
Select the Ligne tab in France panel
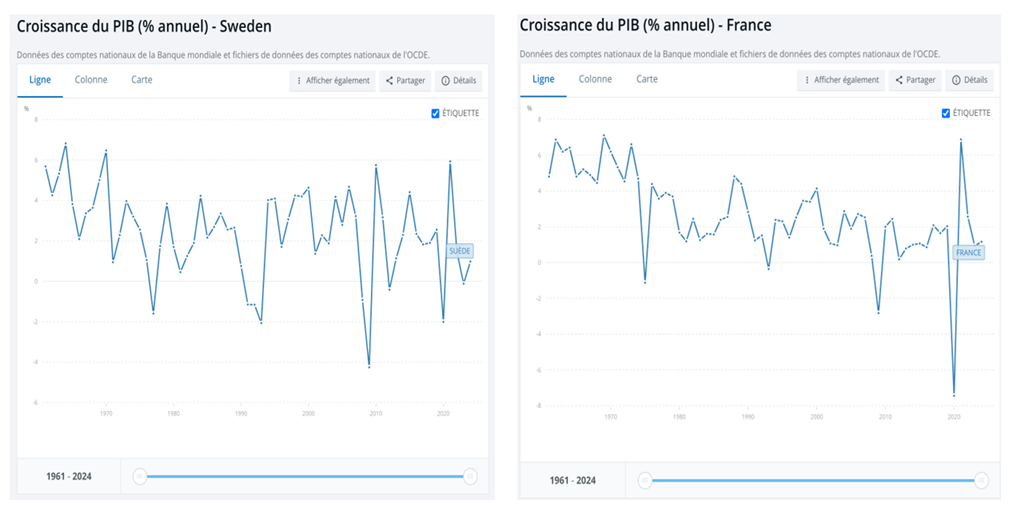point(543,79)
